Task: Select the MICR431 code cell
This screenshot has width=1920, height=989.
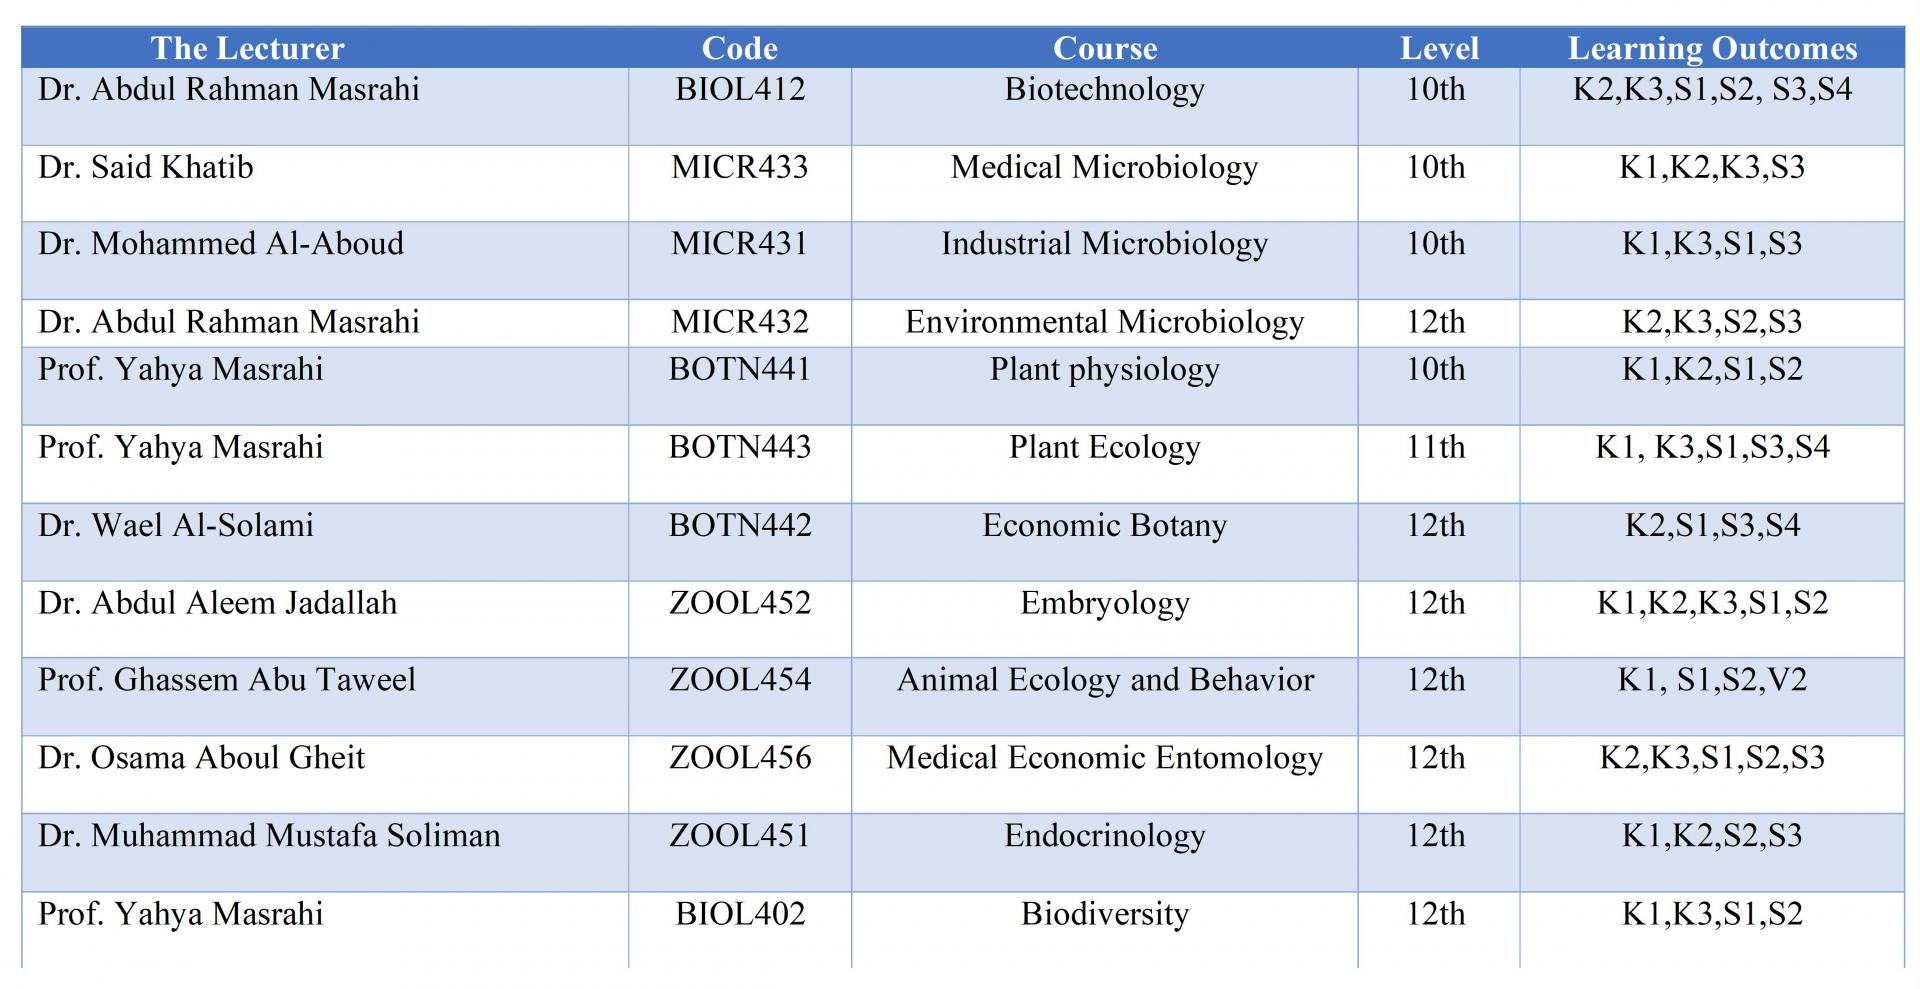Action: pyautogui.click(x=739, y=244)
